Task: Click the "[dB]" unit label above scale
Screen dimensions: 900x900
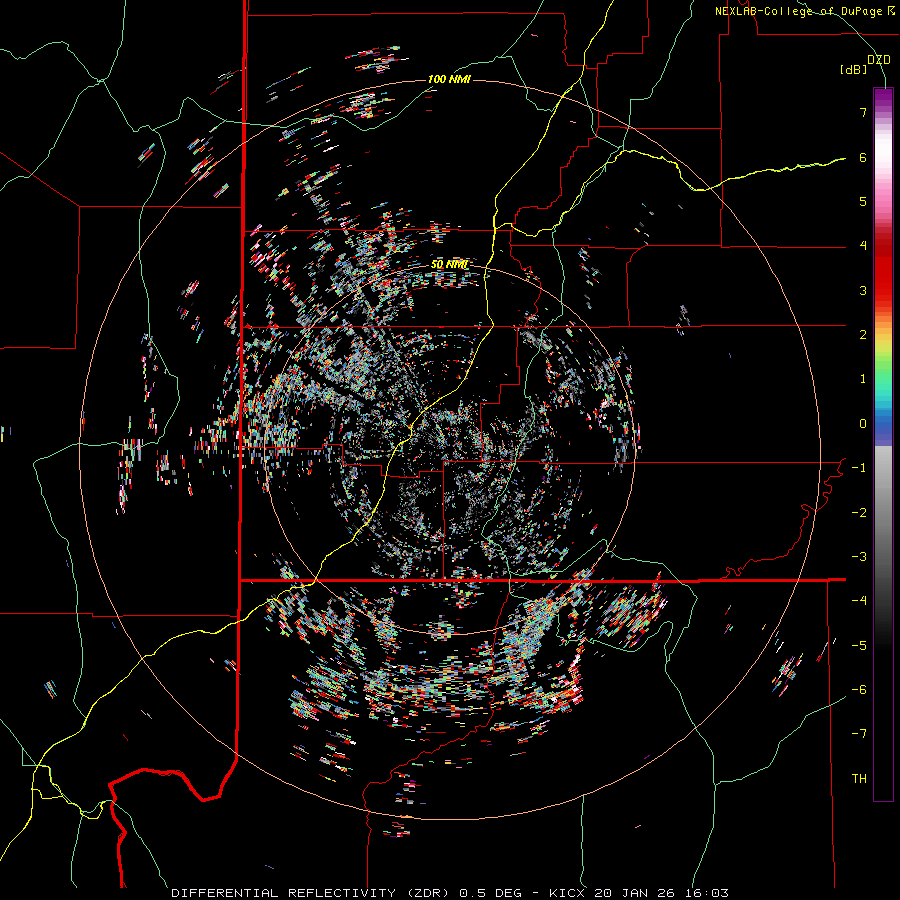Action: 853,70
